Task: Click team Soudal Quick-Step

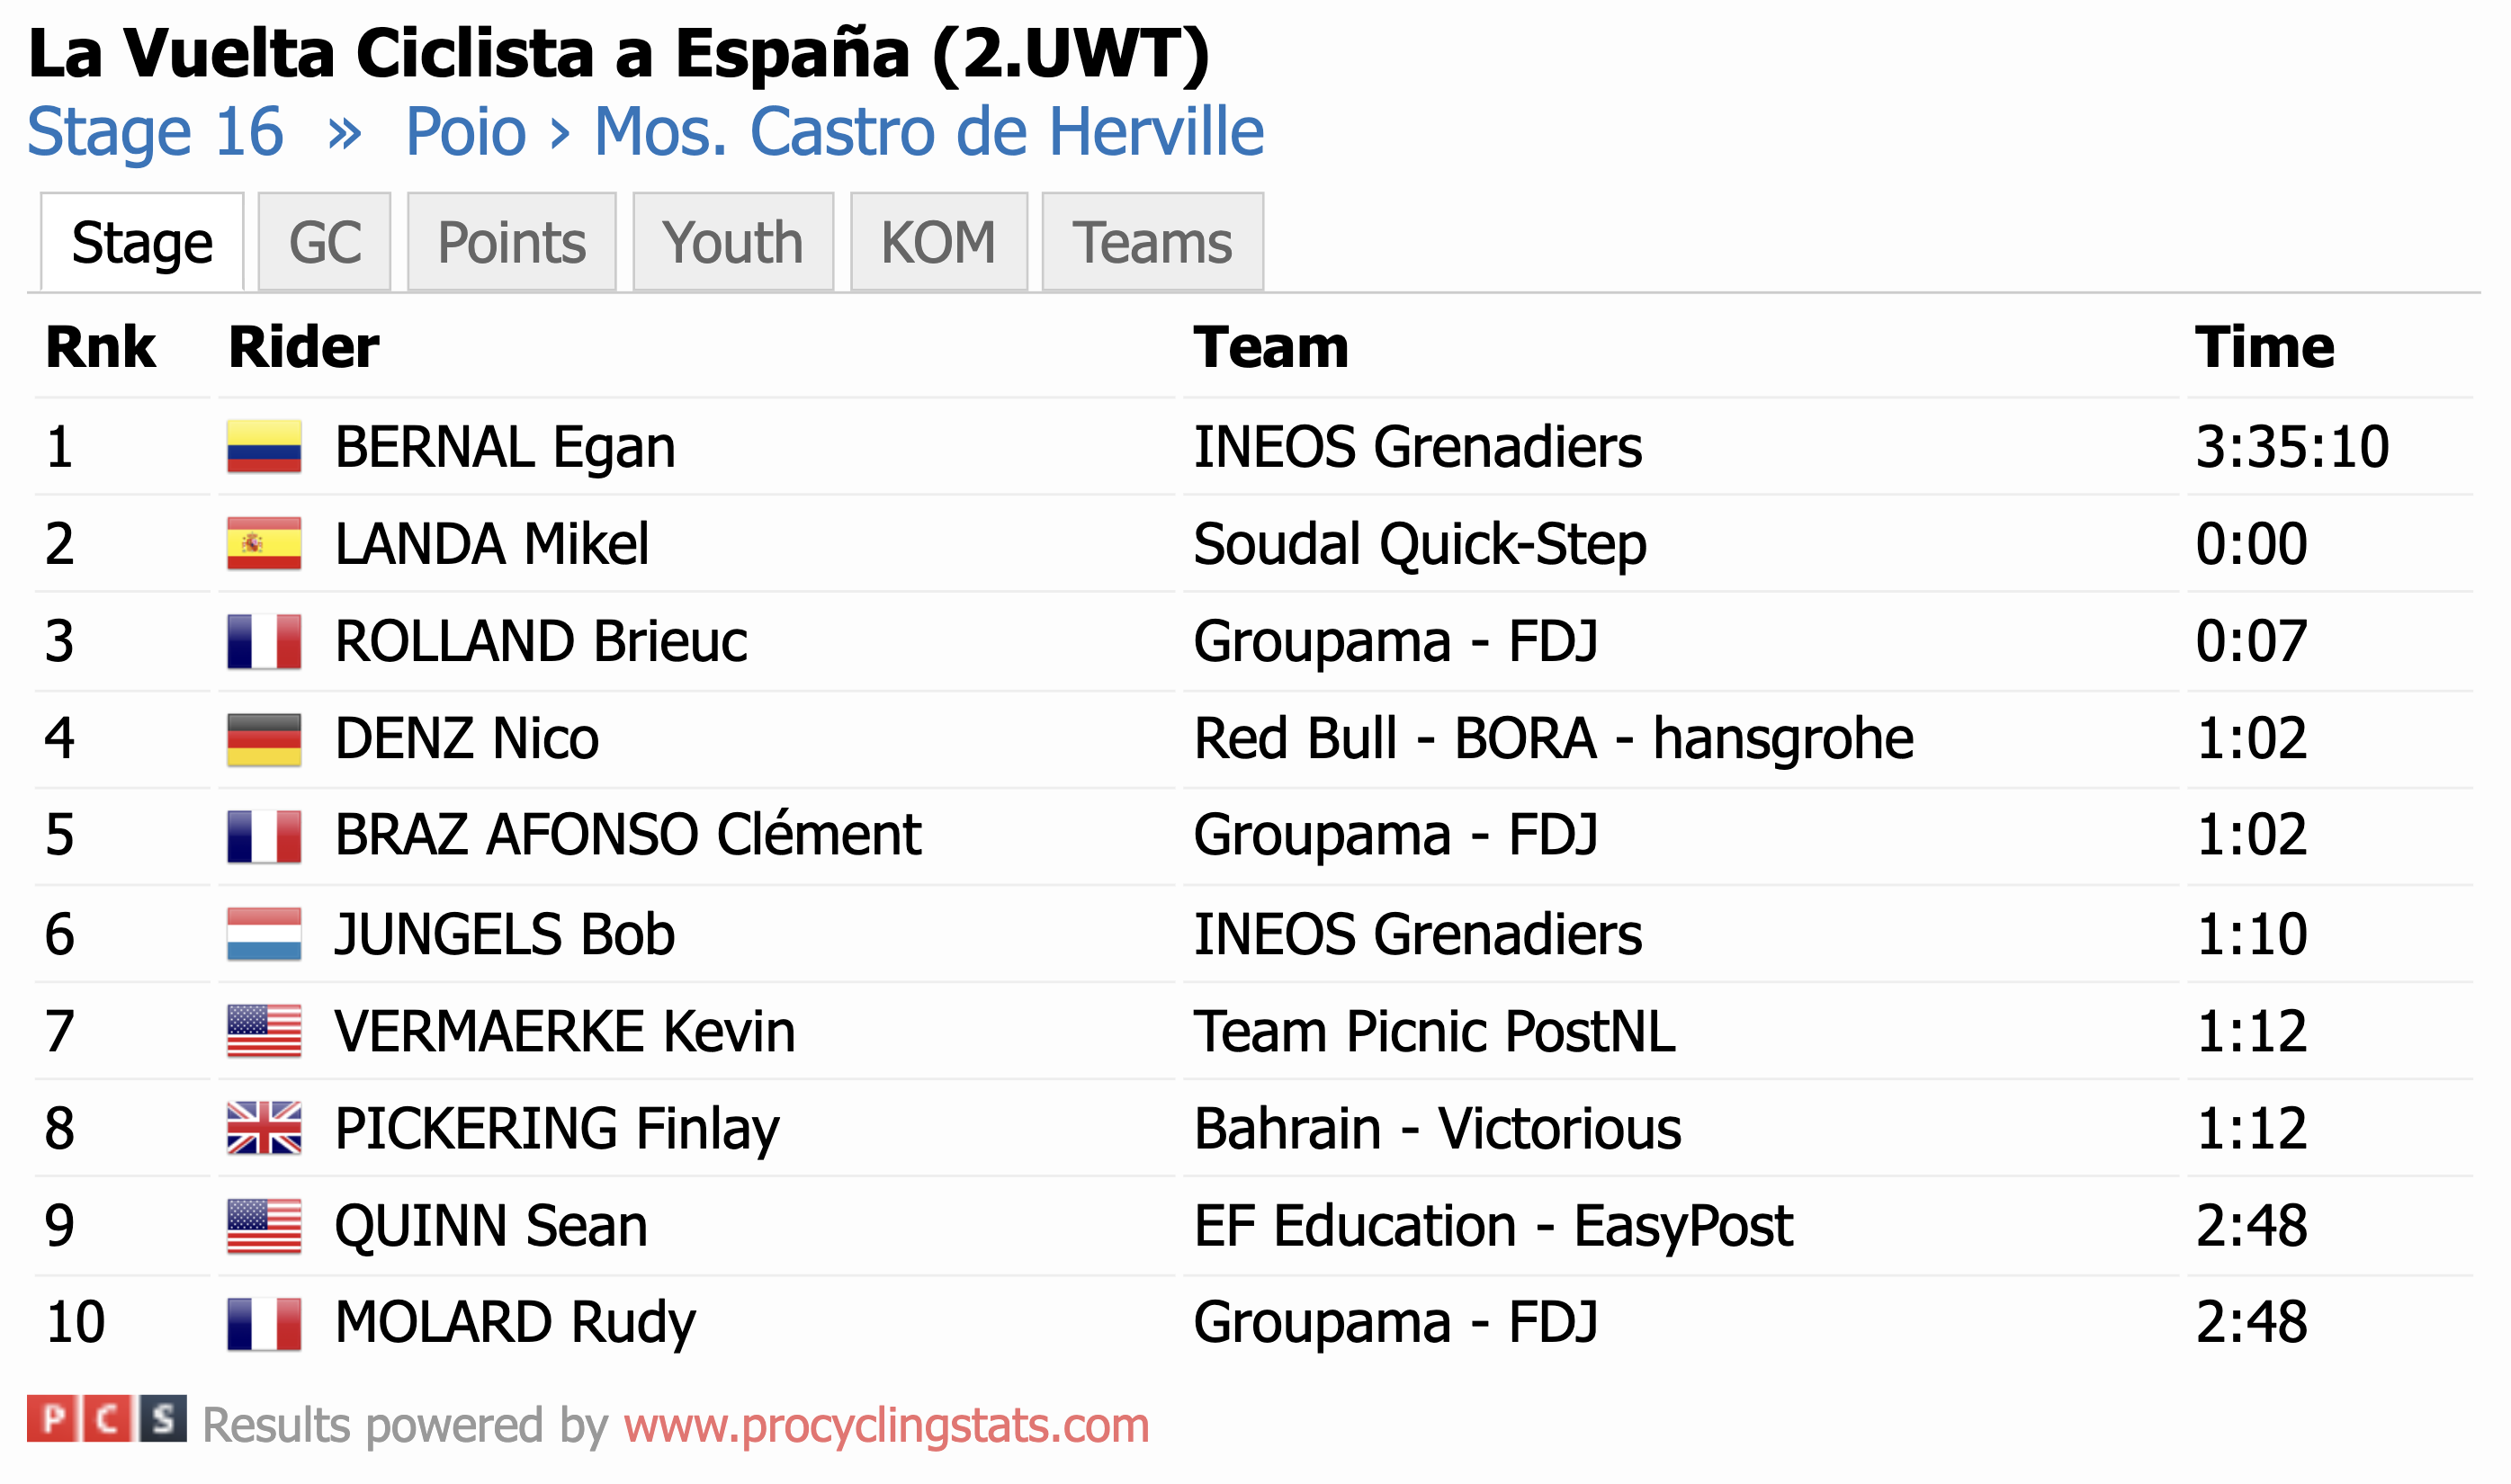Action: [1419, 544]
